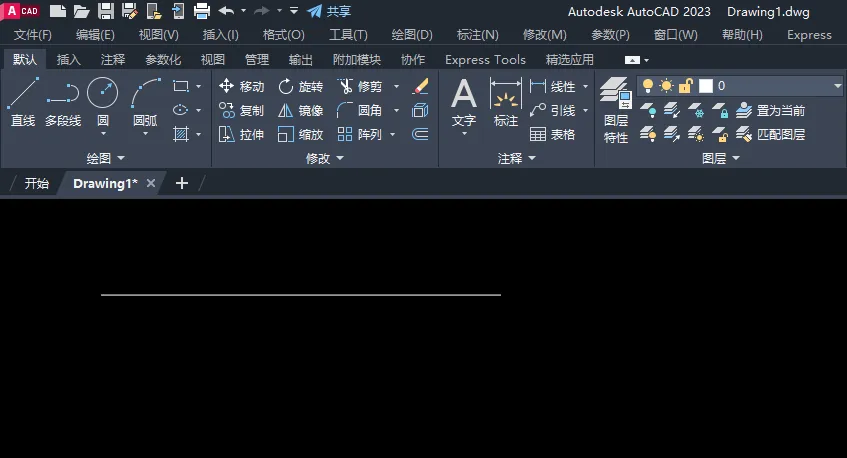Screen dimensions: 847x458
Task: Expand the Draw (绘图) panel
Action: (105, 158)
